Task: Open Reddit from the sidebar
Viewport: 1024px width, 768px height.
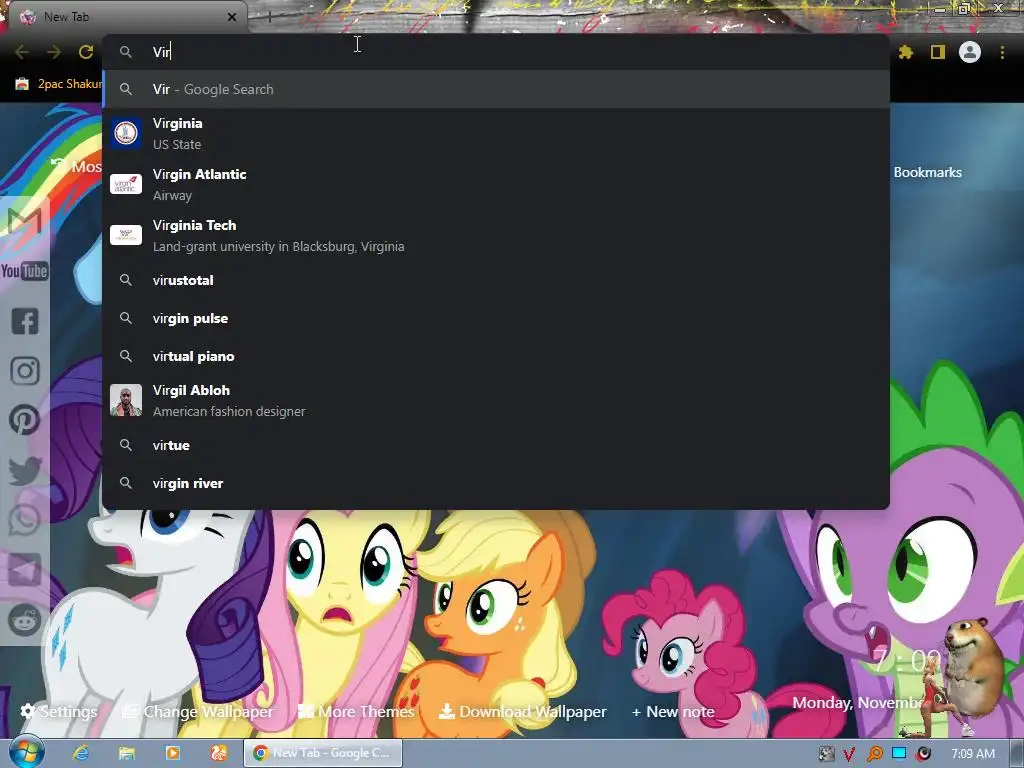Action: point(25,620)
